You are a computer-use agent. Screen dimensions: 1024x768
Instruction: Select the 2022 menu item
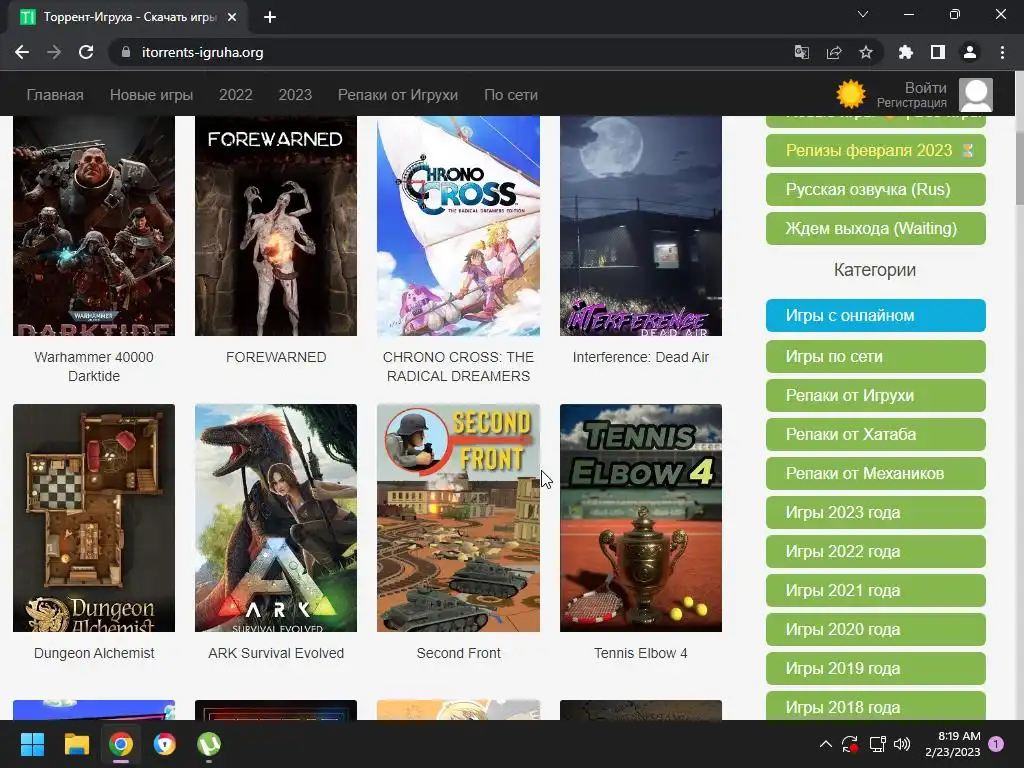point(236,95)
